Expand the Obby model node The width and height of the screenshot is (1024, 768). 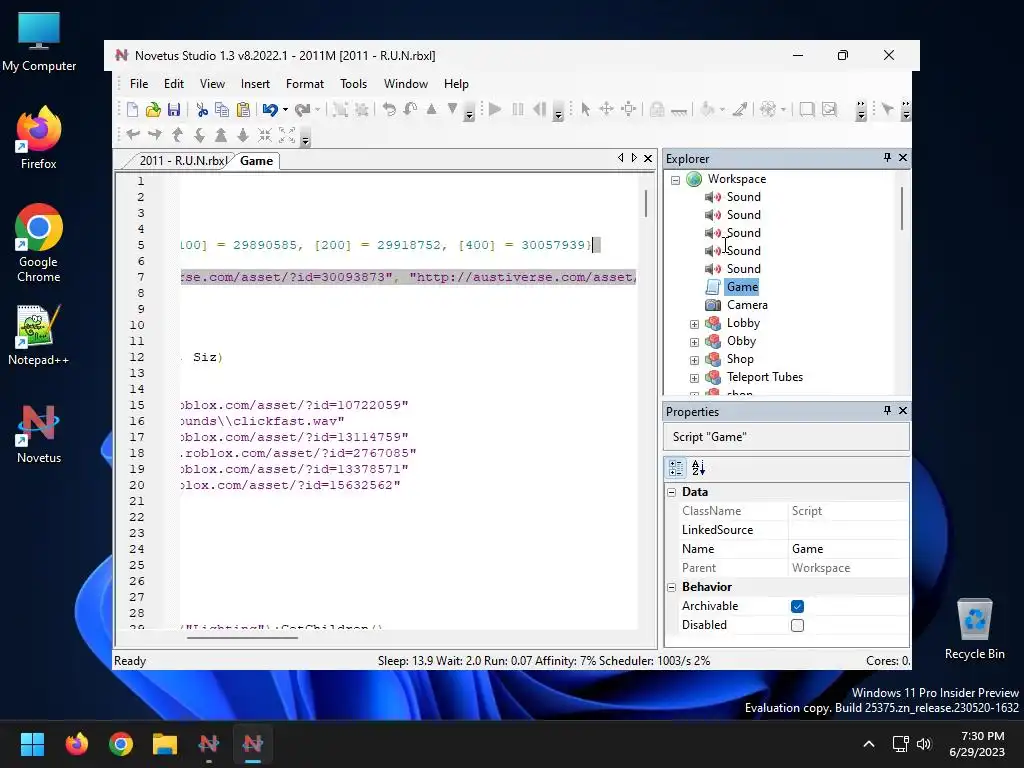(694, 342)
